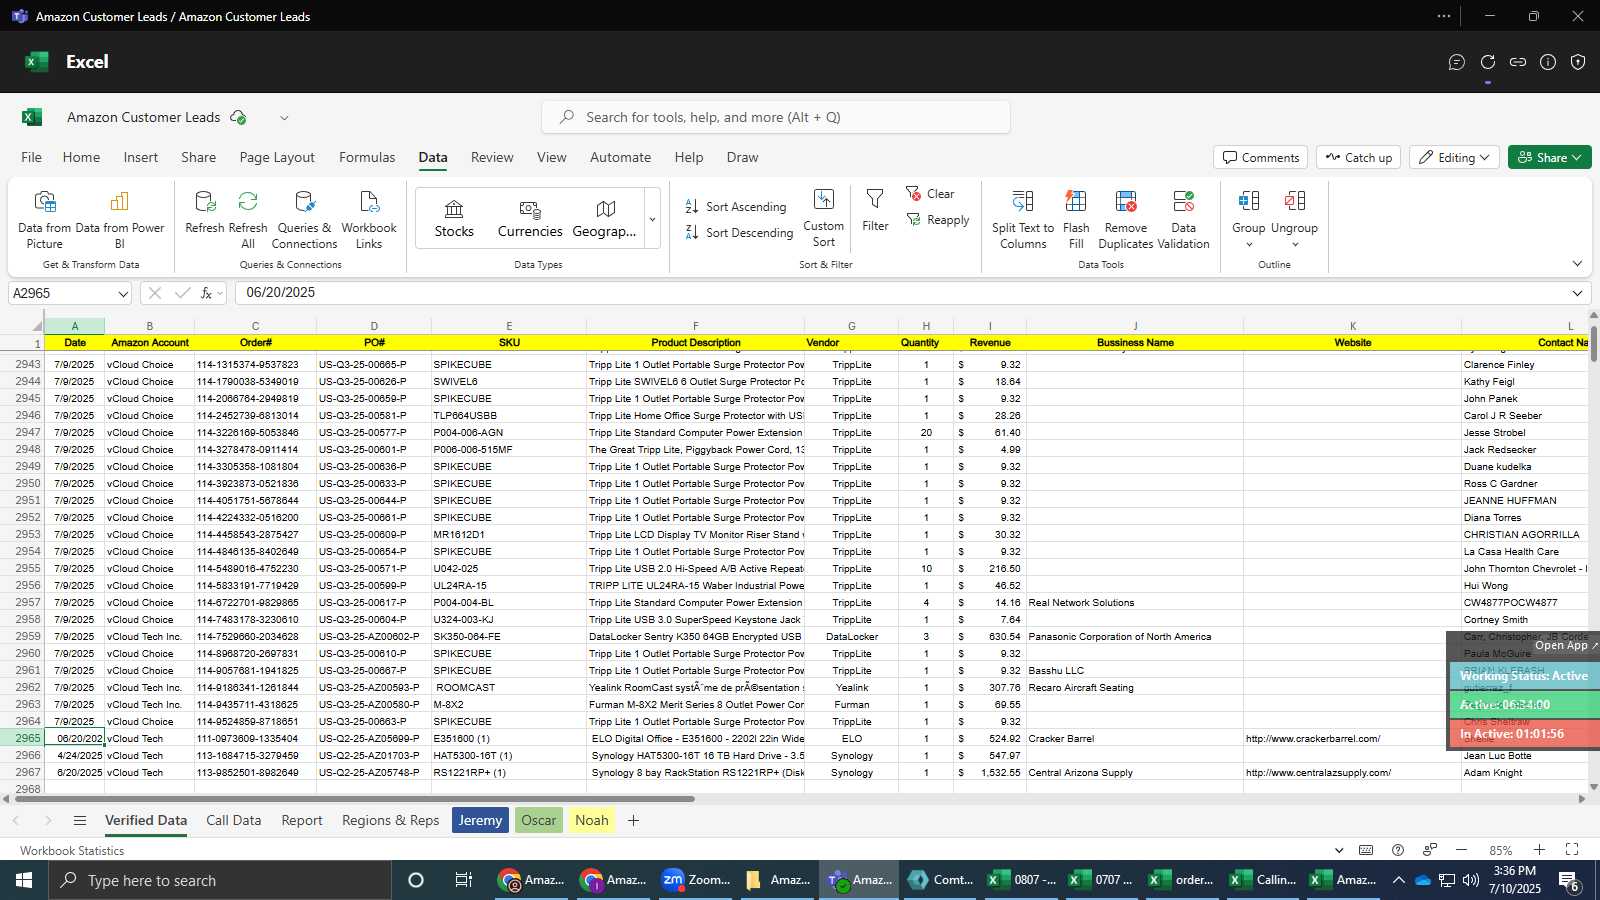Screen dimensions: 1600x900
Task: Open the Editing mode dropdown
Action: 1453,158
